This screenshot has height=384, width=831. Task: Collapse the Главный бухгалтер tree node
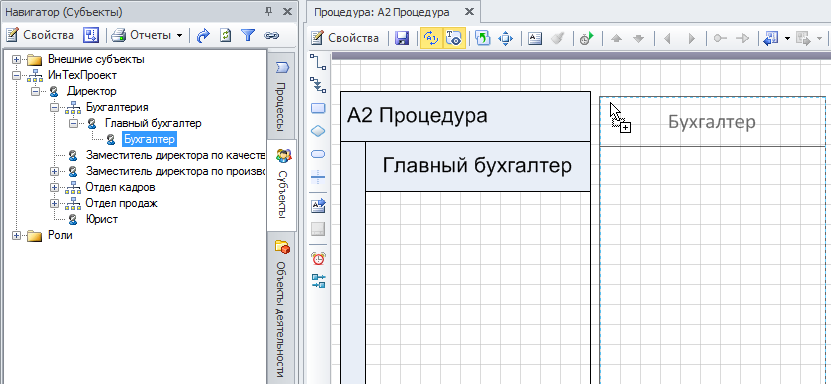pos(73,123)
